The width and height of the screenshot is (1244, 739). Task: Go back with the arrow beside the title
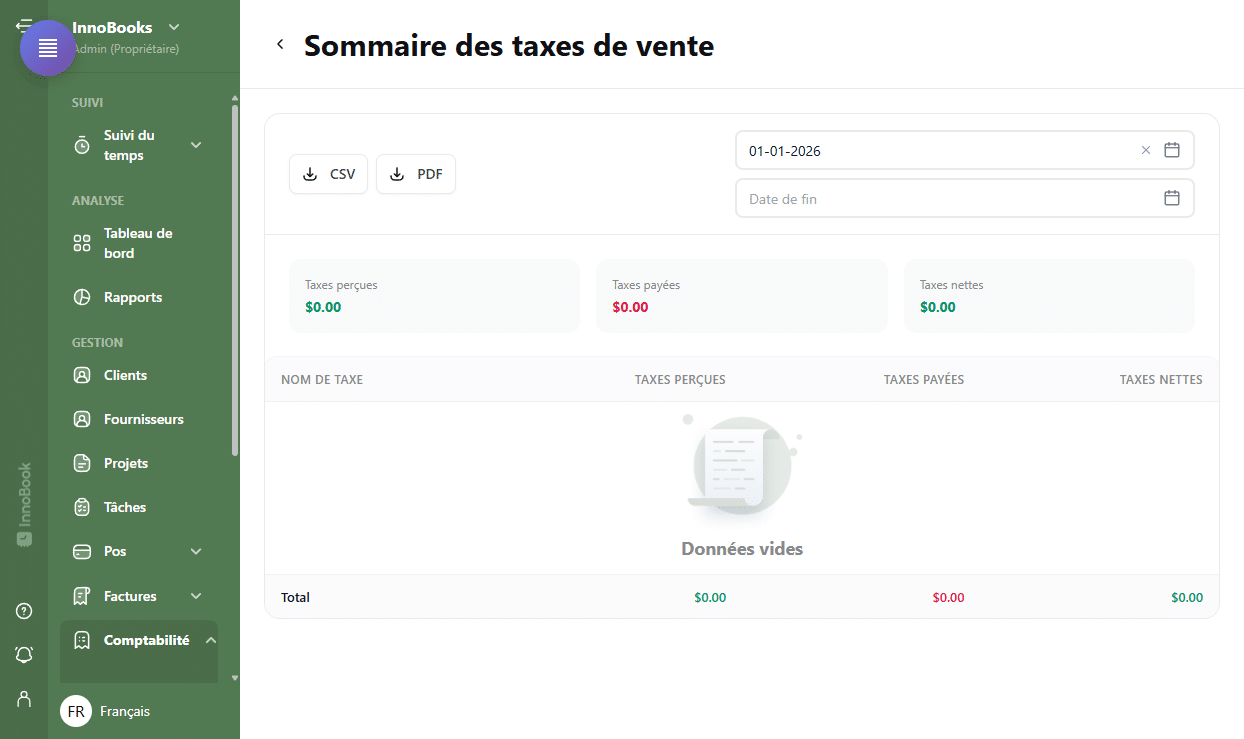pos(280,44)
